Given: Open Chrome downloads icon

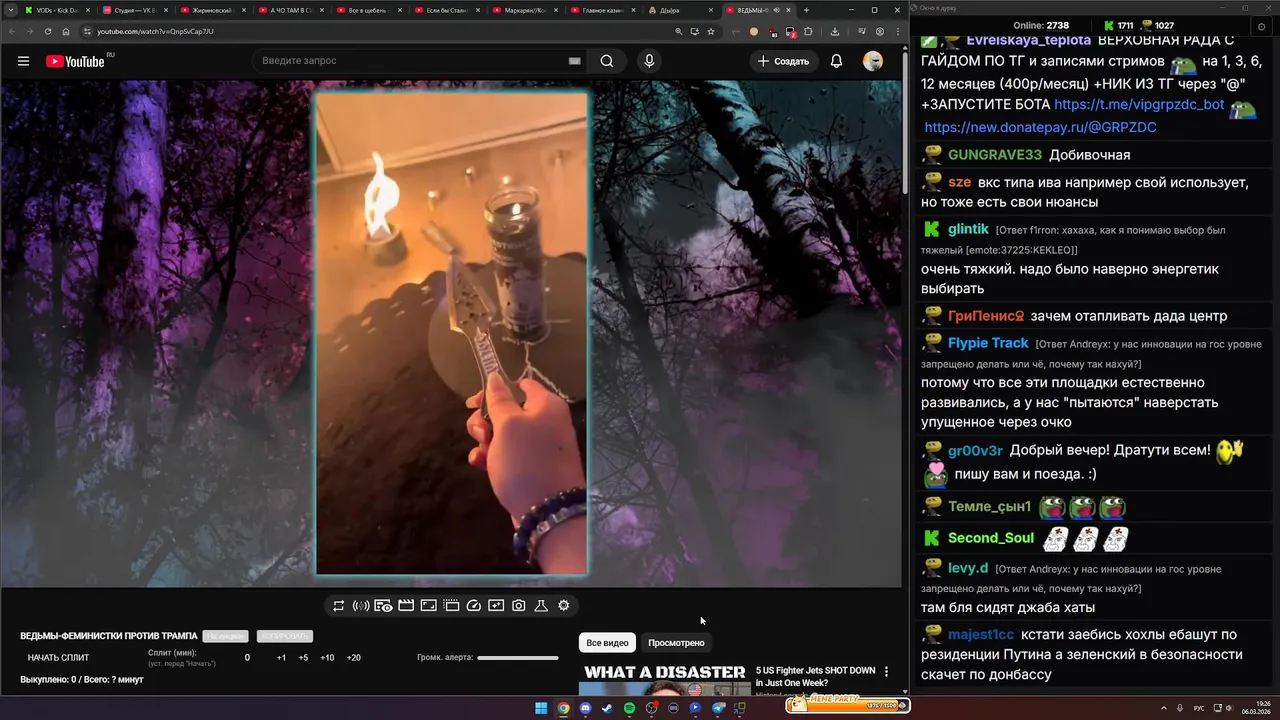Looking at the screenshot, I should tap(835, 31).
